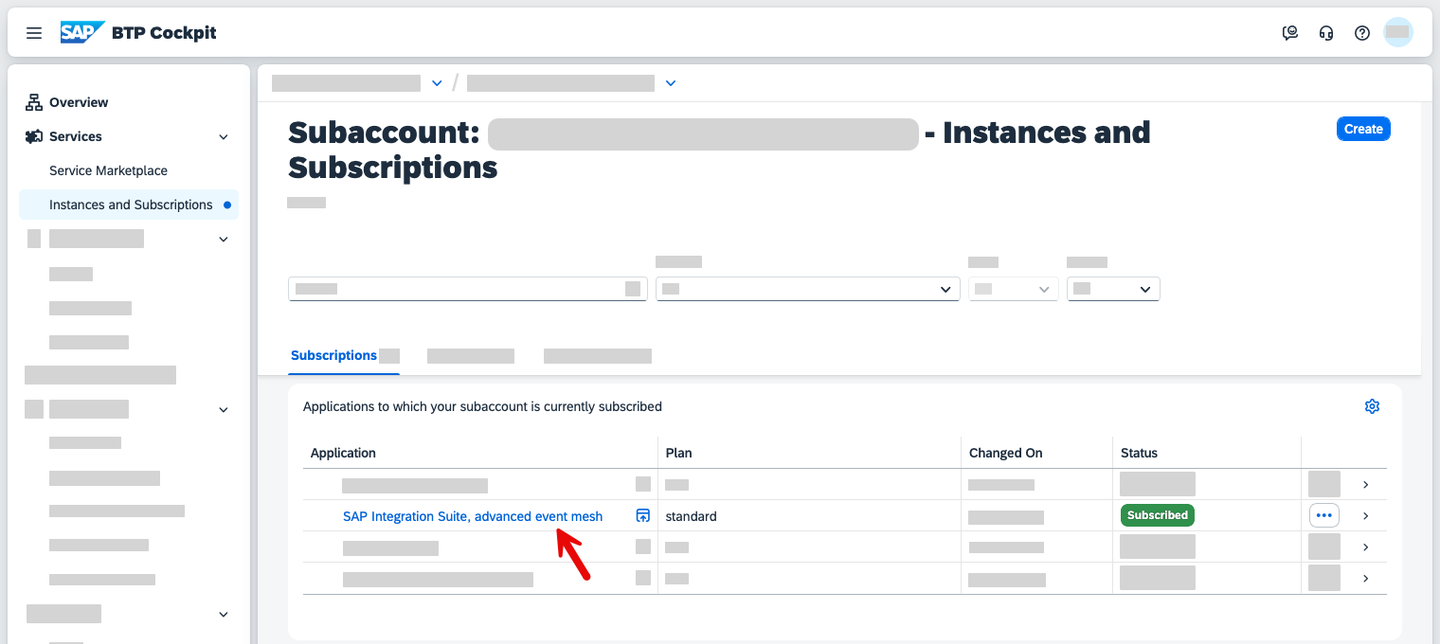
Task: Open actions menu for advanced event mesh row
Action: pyautogui.click(x=1324, y=516)
